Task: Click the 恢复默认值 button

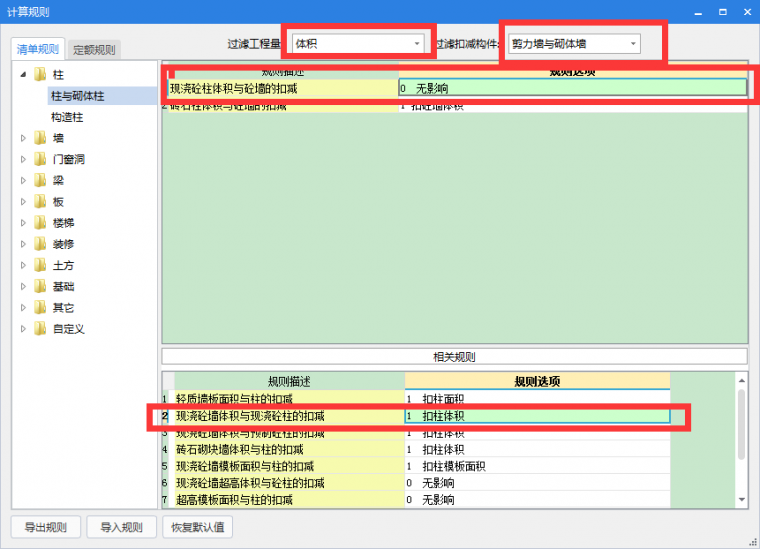Action: (197, 526)
